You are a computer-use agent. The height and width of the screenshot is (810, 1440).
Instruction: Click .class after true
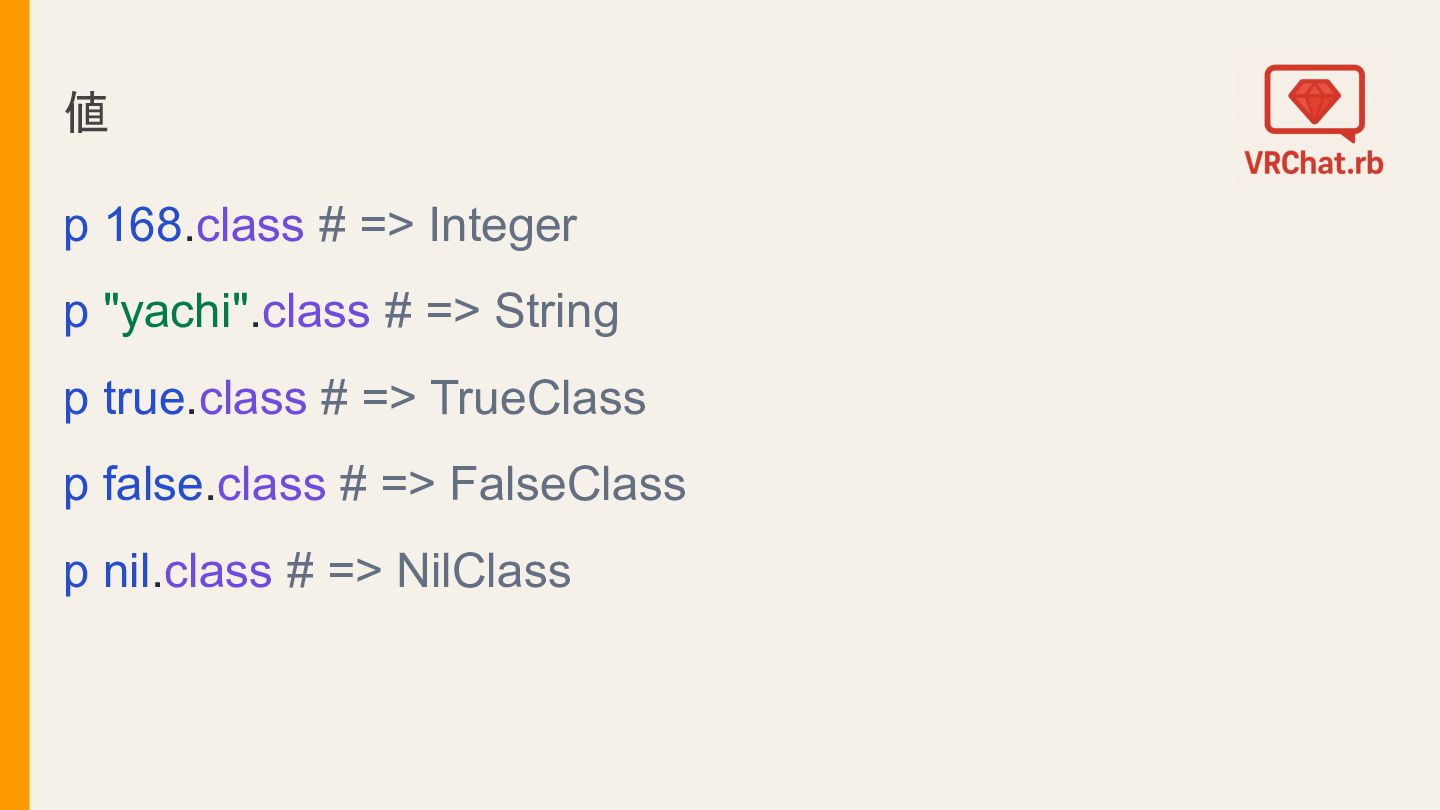coord(247,398)
